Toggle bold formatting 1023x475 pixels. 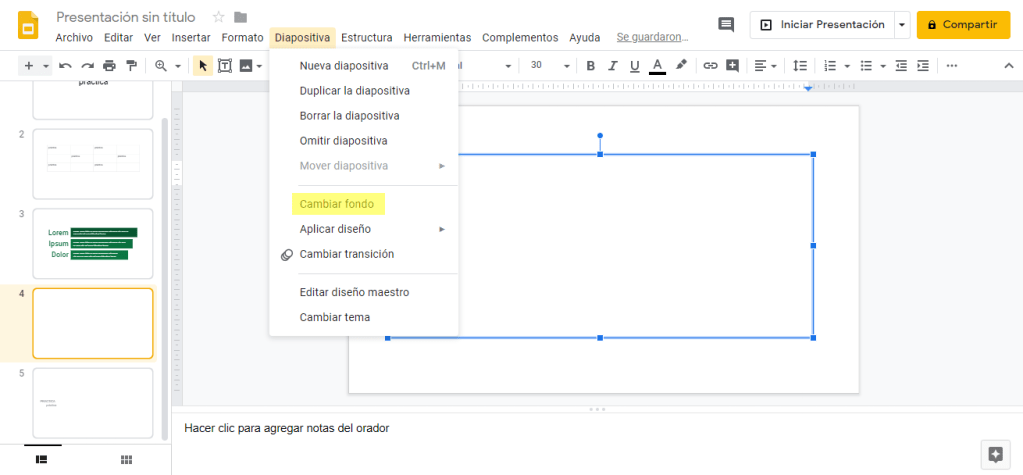[x=590, y=66]
